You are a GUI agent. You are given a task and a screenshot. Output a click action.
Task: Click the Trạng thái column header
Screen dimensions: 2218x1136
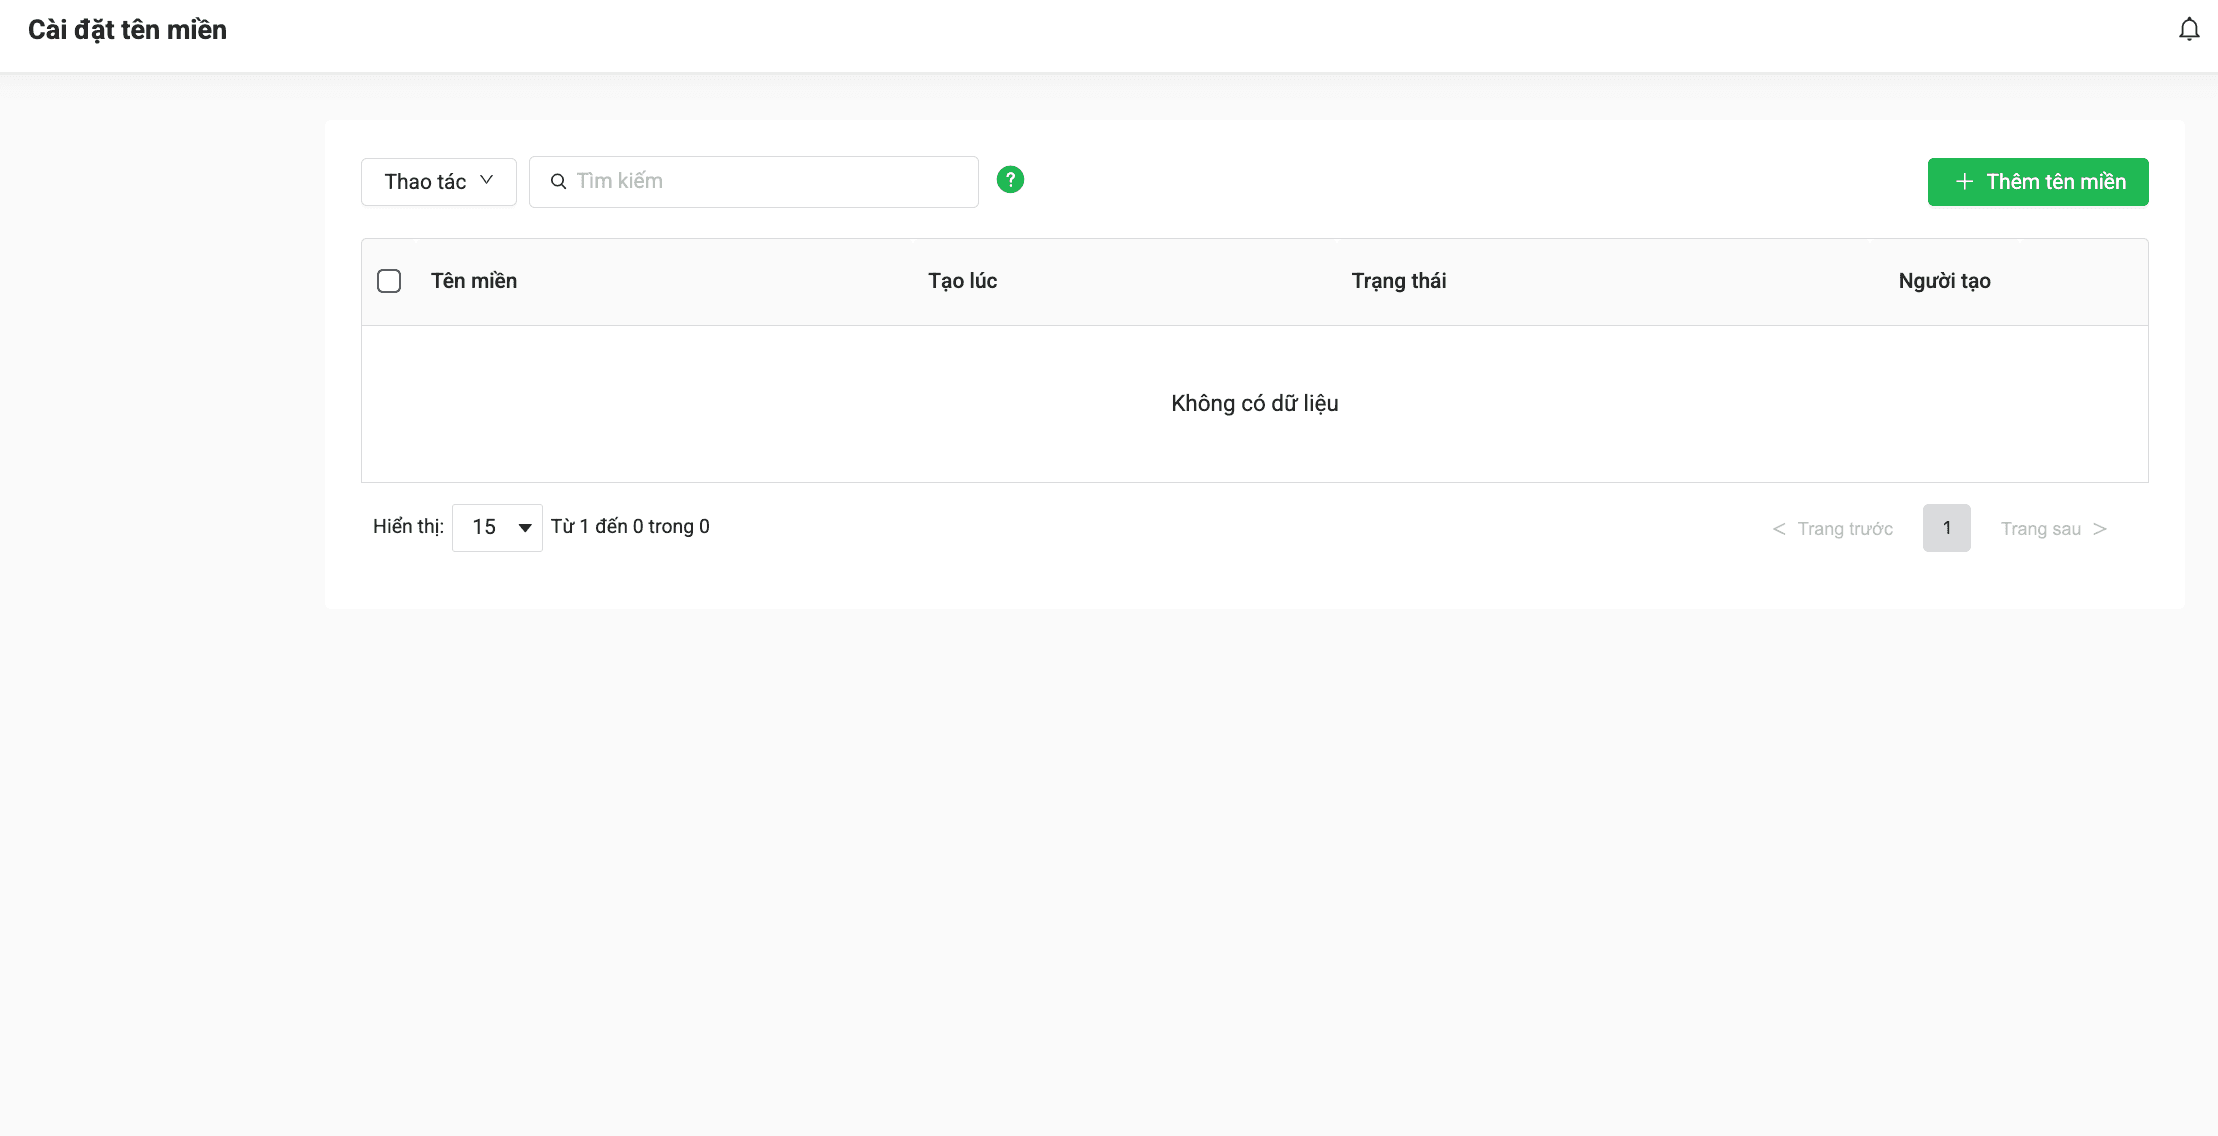pyautogui.click(x=1398, y=281)
